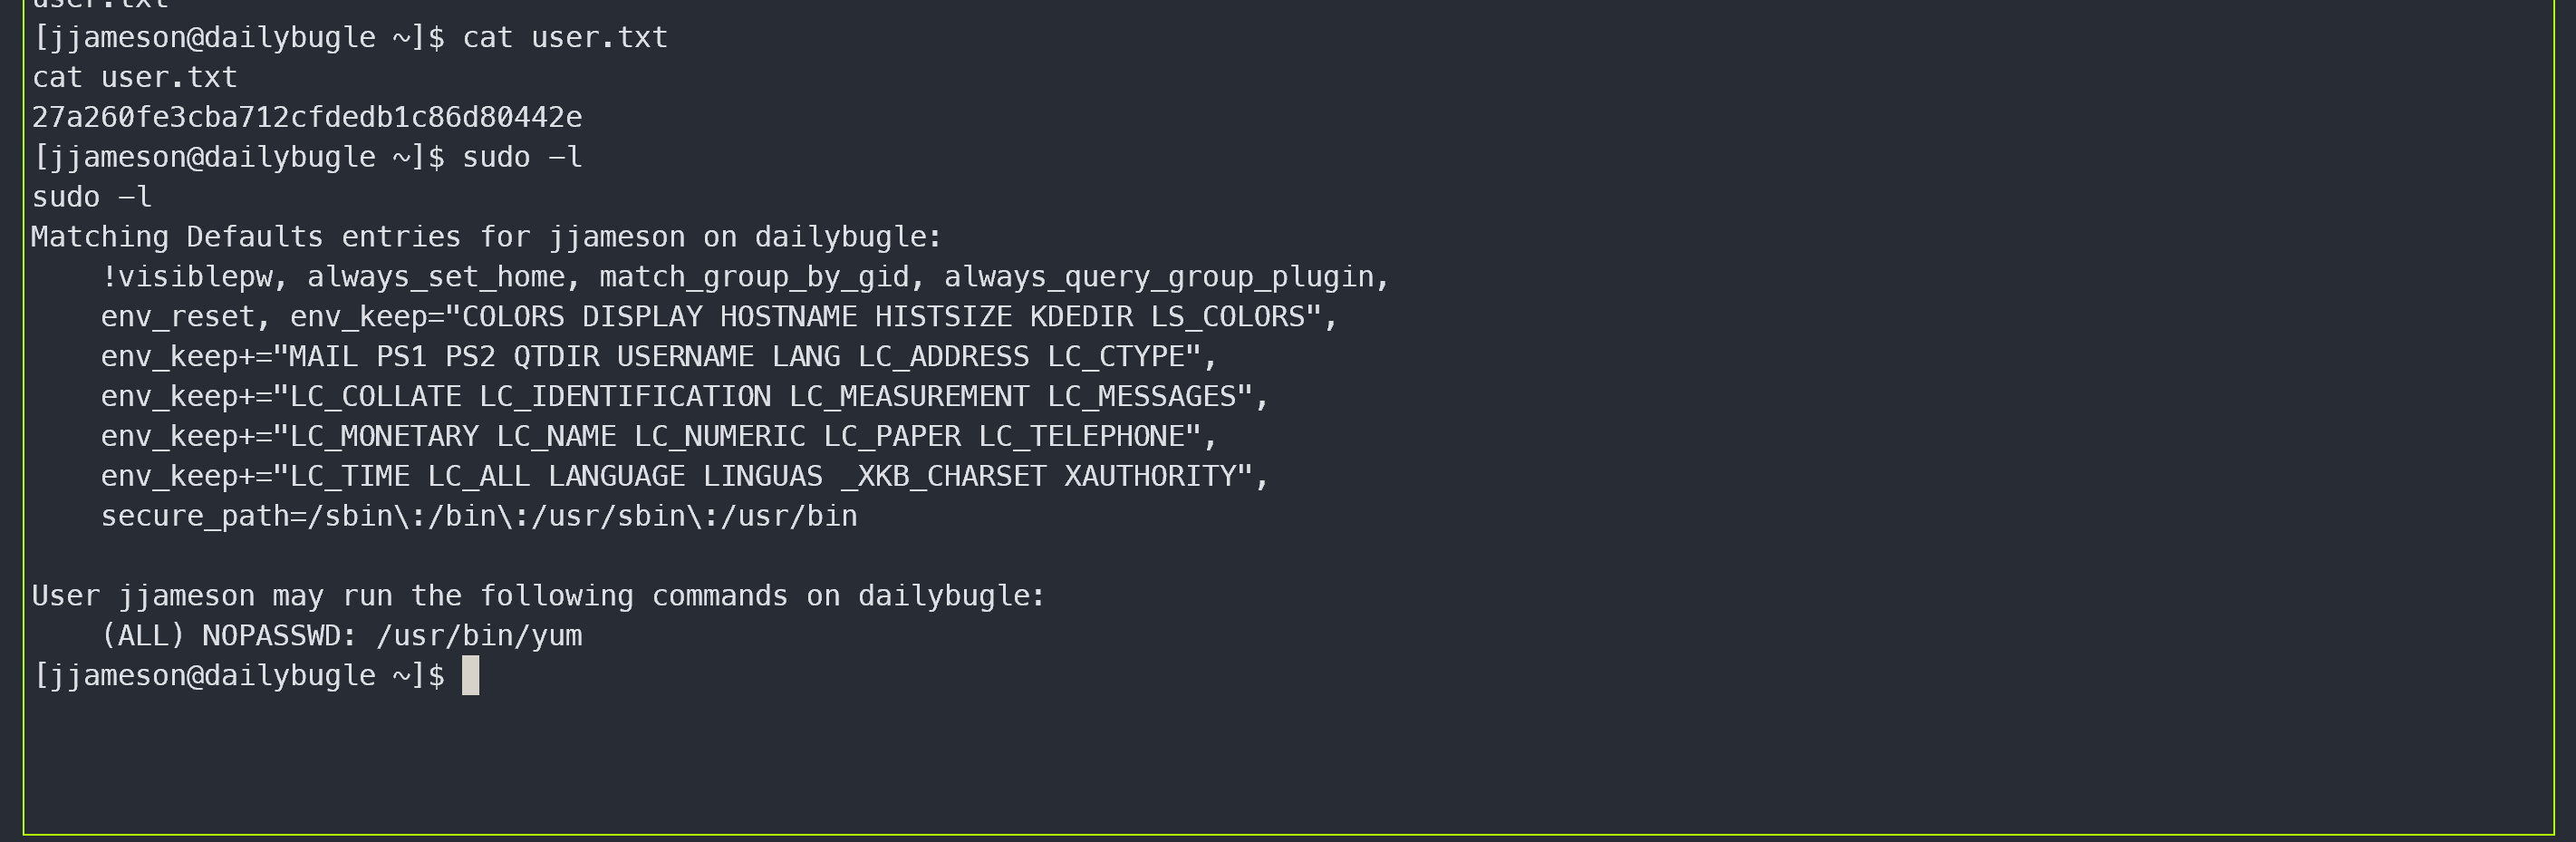Click the always_query_group_plugin option text
This screenshot has width=2576, height=842.
tap(1159, 277)
